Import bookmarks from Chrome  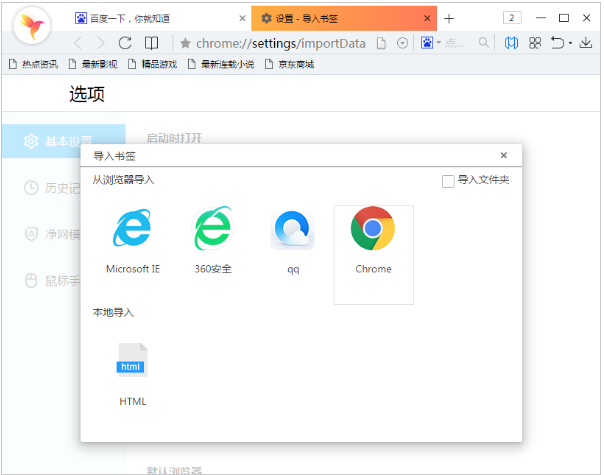click(373, 228)
